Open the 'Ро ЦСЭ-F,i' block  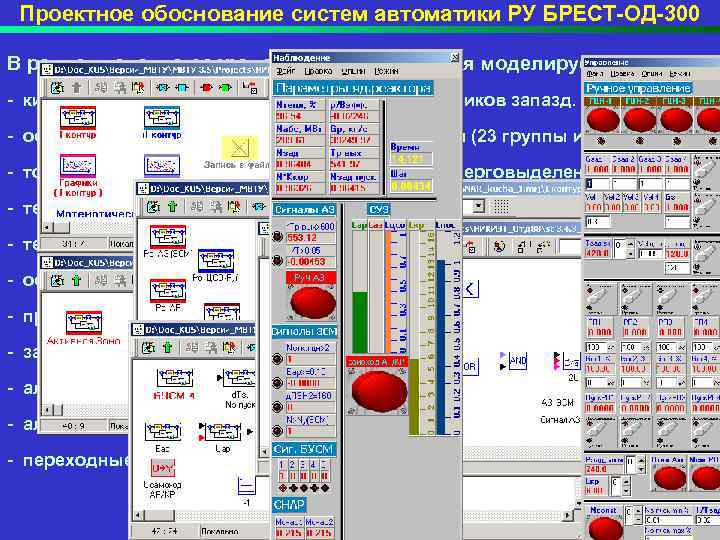(216, 261)
